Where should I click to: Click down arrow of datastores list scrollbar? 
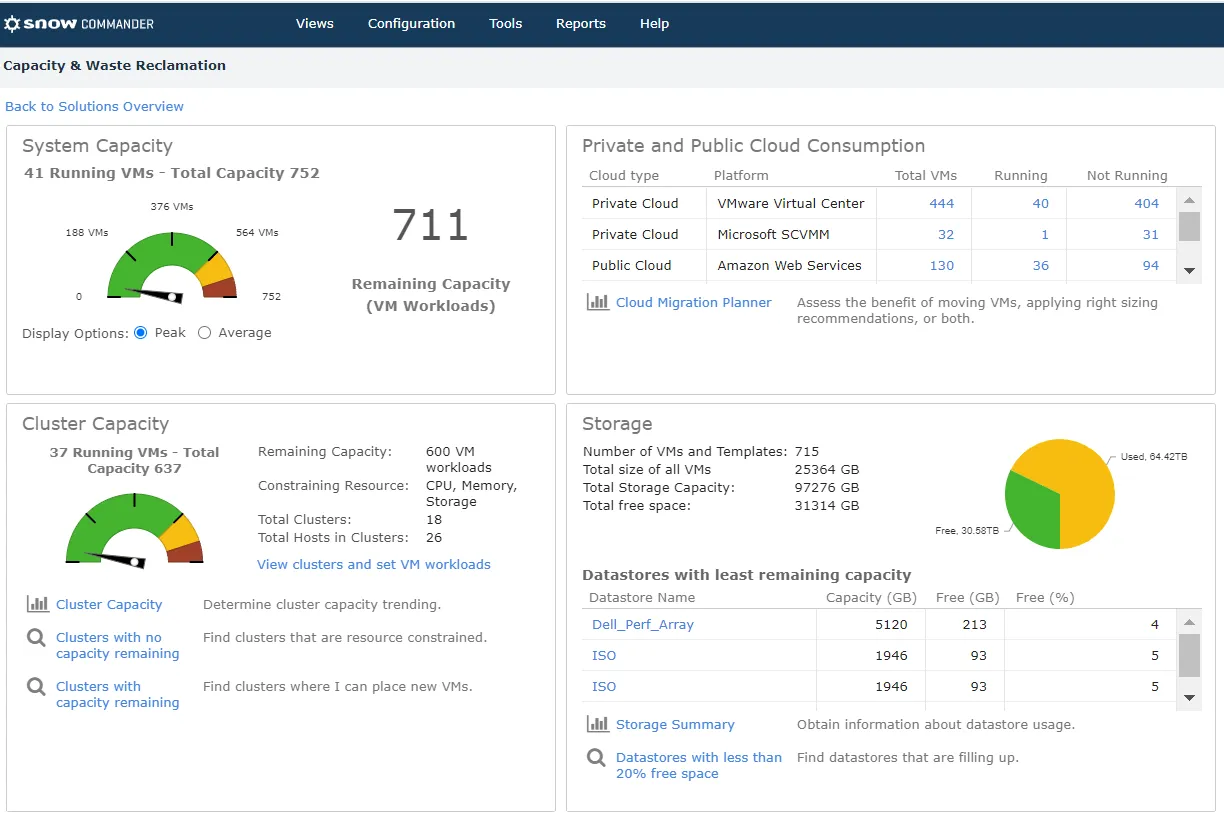coord(1189,698)
